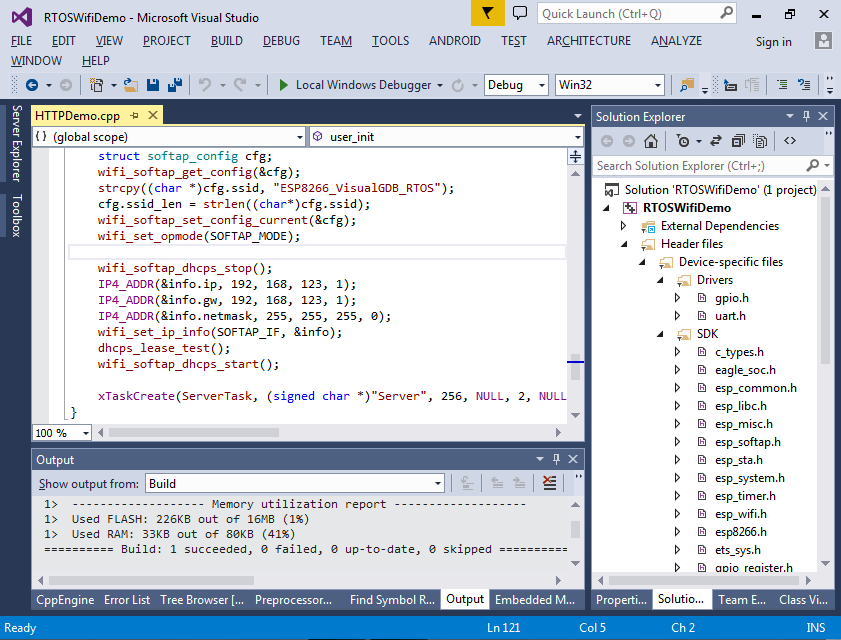Click the Local Windows Debugger button label
The height and width of the screenshot is (640, 841).
[x=363, y=85]
